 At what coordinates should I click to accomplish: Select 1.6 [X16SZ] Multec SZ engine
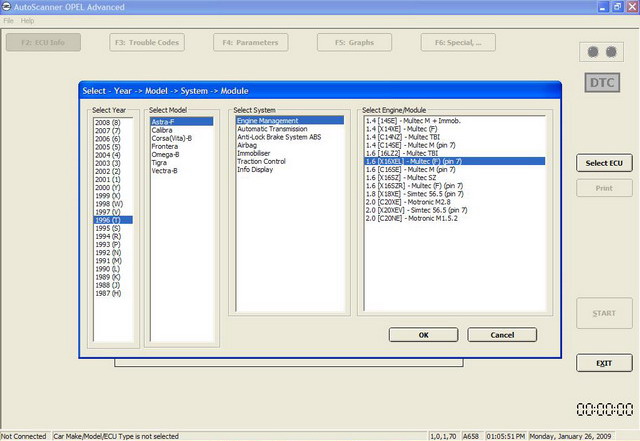click(x=455, y=178)
